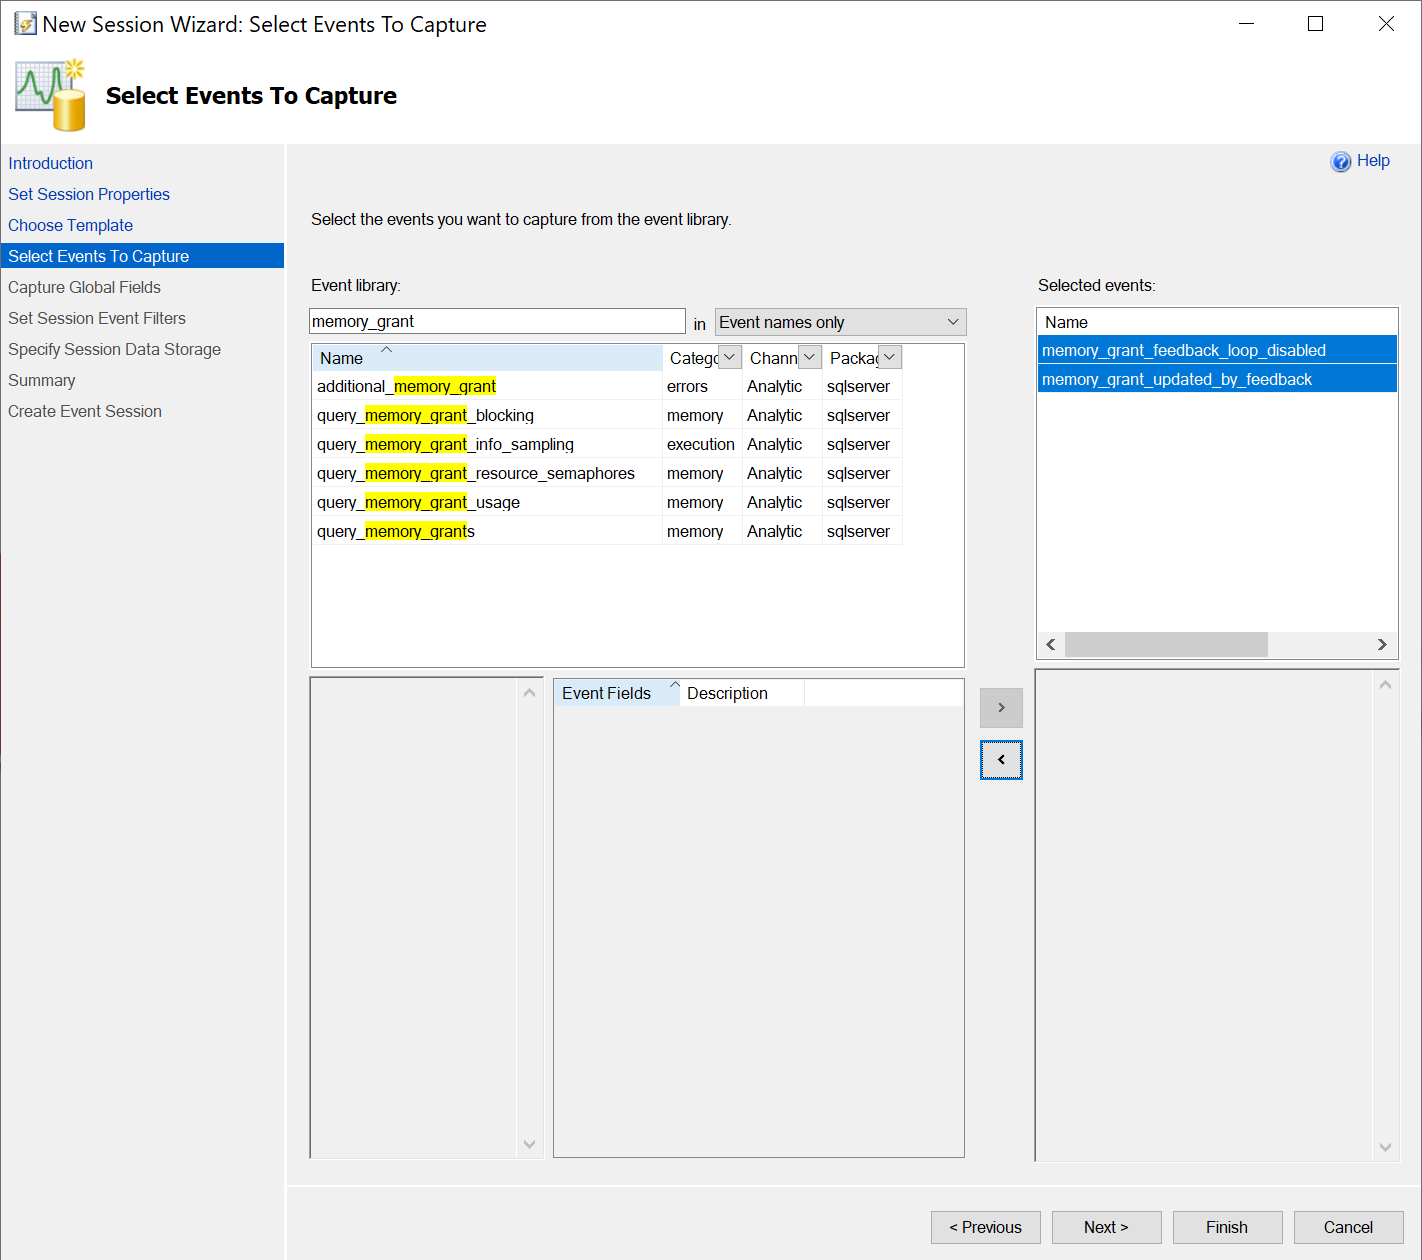Viewport: 1422px width, 1260px height.
Task: Open the Package column filter dropdown
Action: pos(890,357)
